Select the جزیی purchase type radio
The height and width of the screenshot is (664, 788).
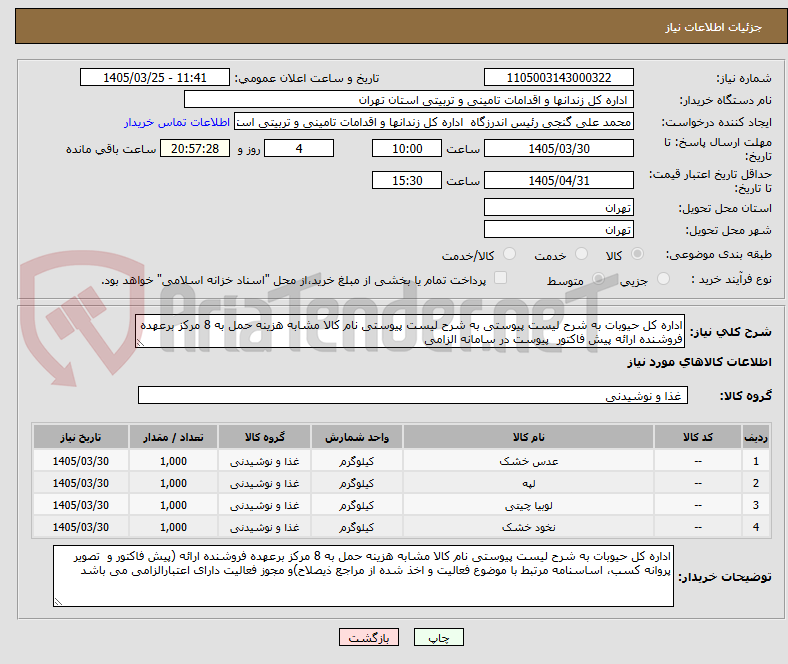click(x=663, y=278)
